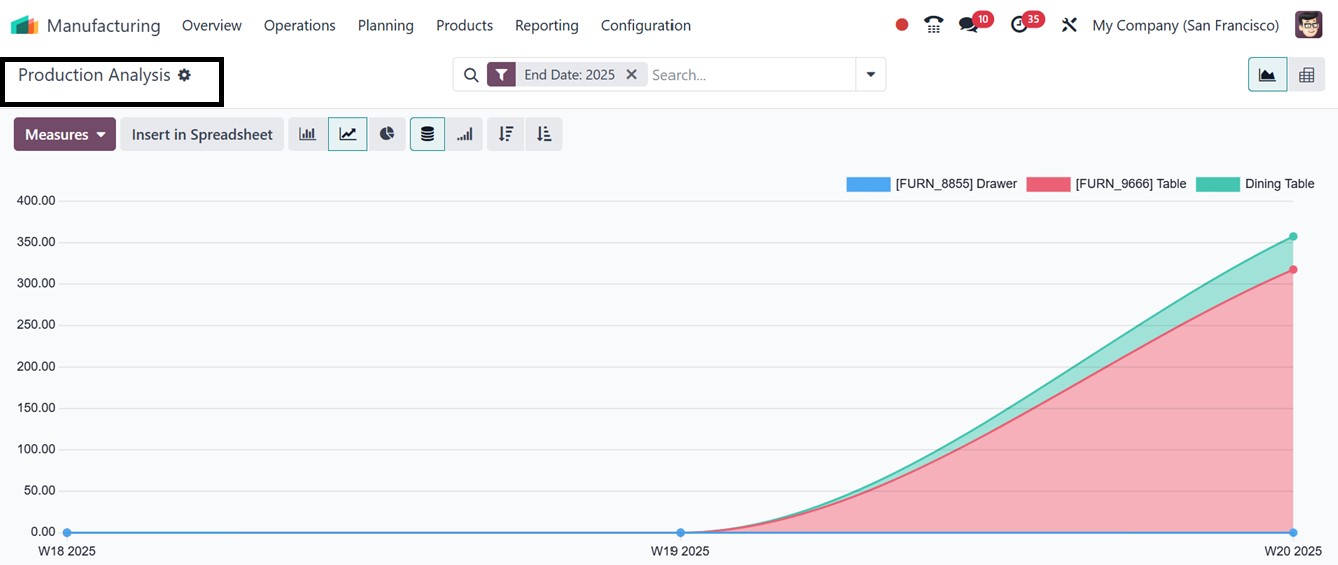Switch to bar chart view

coord(307,134)
